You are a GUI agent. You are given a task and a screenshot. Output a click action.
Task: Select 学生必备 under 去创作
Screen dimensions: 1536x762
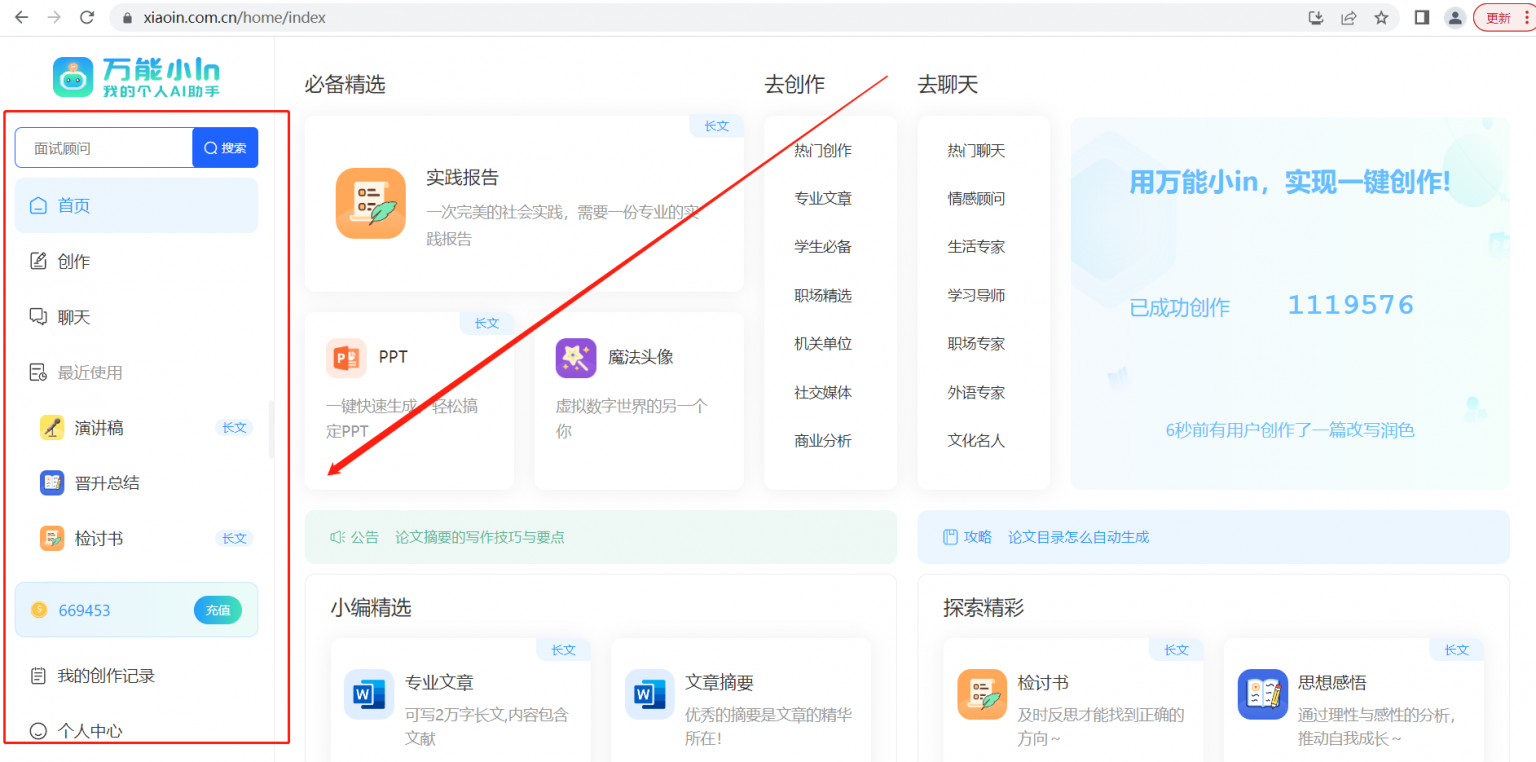point(823,247)
